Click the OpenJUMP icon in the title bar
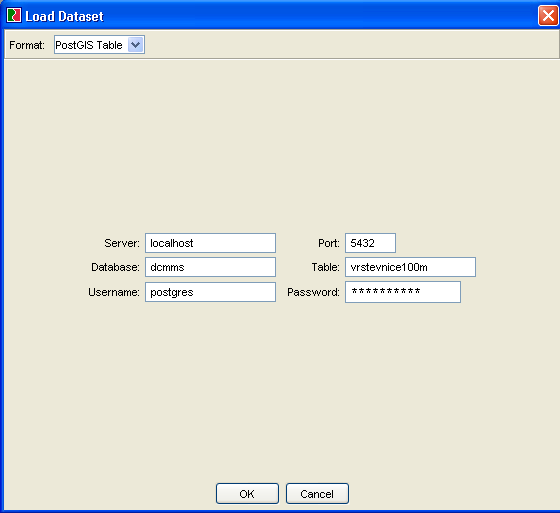Viewport: 560px width, 513px height. (x=14, y=16)
